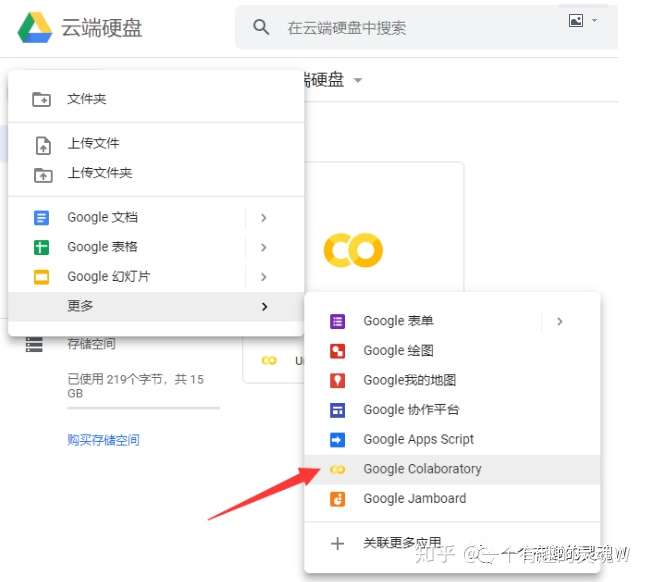Screen dimensions: 647x582
Task: Expand Google 文档 submenu arrow
Action: 264,218
